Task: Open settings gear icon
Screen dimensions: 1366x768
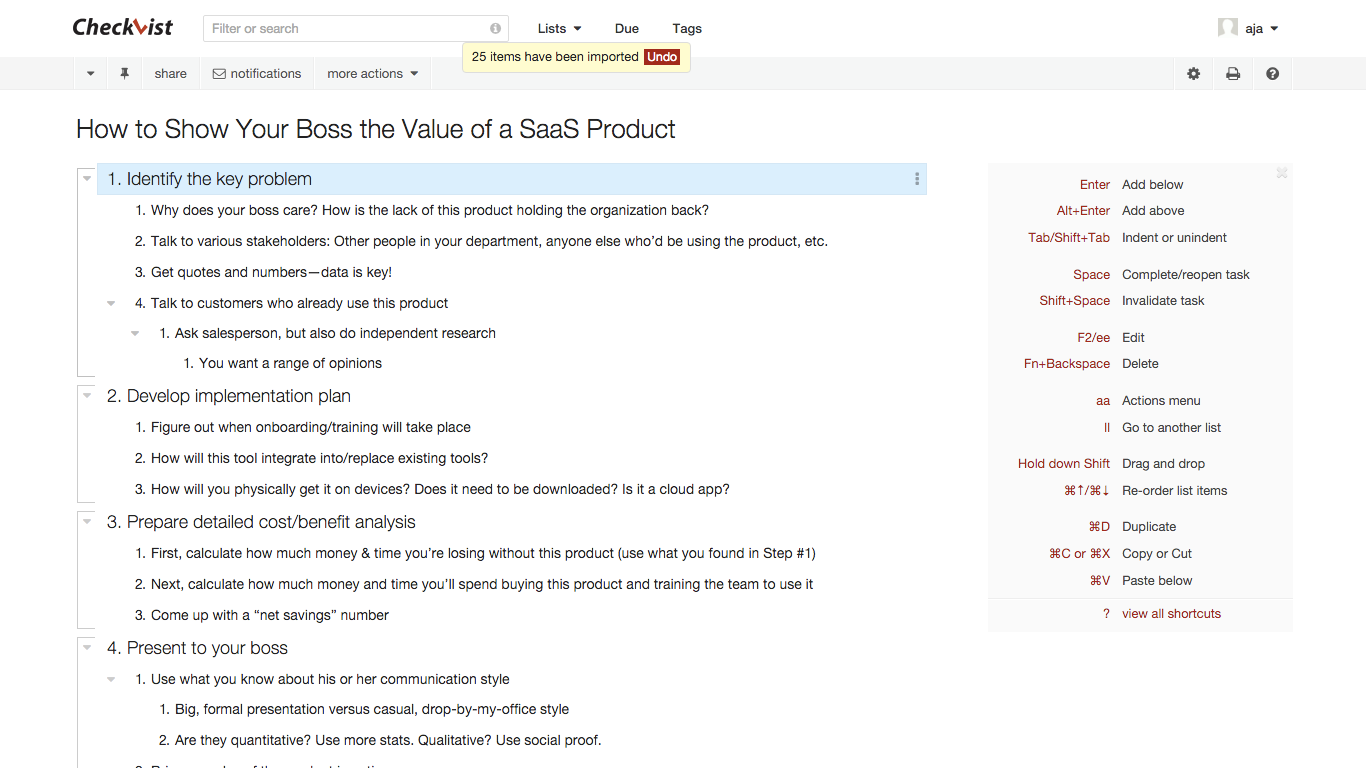Action: (1193, 73)
